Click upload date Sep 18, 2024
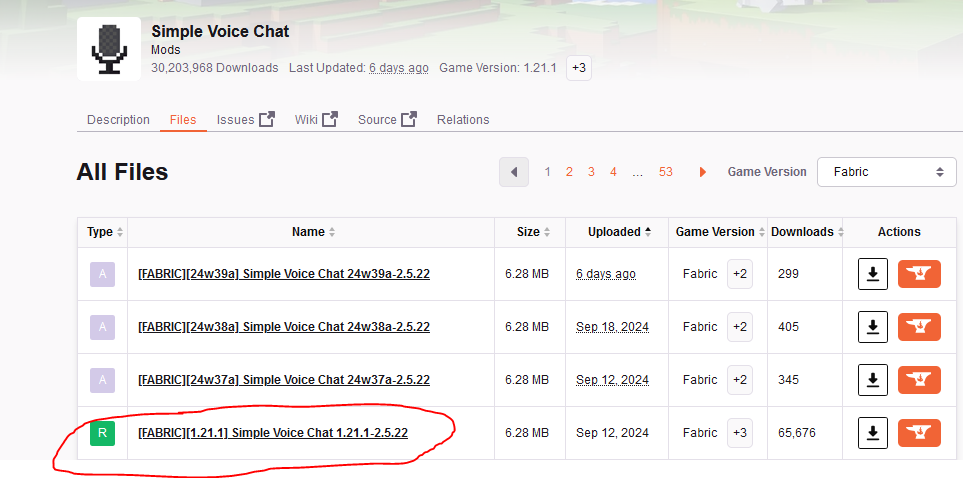This screenshot has width=963, height=478. (612, 327)
